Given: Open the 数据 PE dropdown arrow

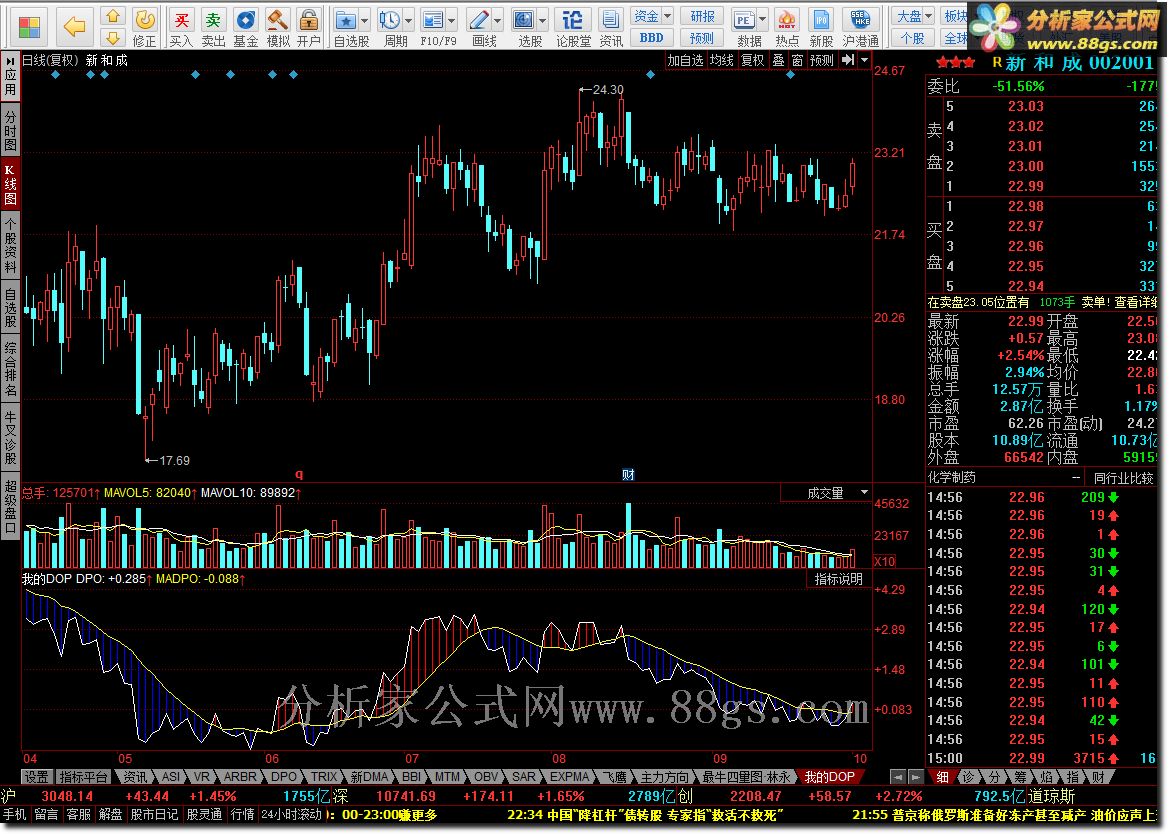Looking at the screenshot, I should coord(761,21).
